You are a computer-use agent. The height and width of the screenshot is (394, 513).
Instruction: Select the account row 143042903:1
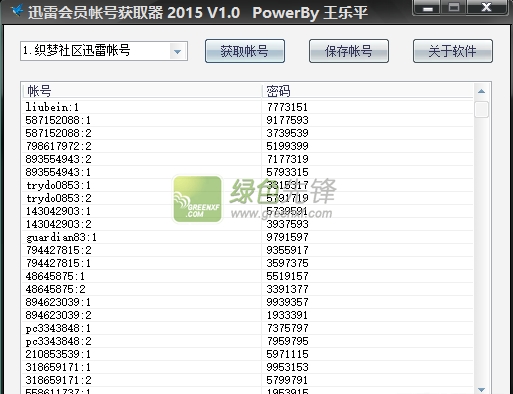pyautogui.click(x=248, y=211)
